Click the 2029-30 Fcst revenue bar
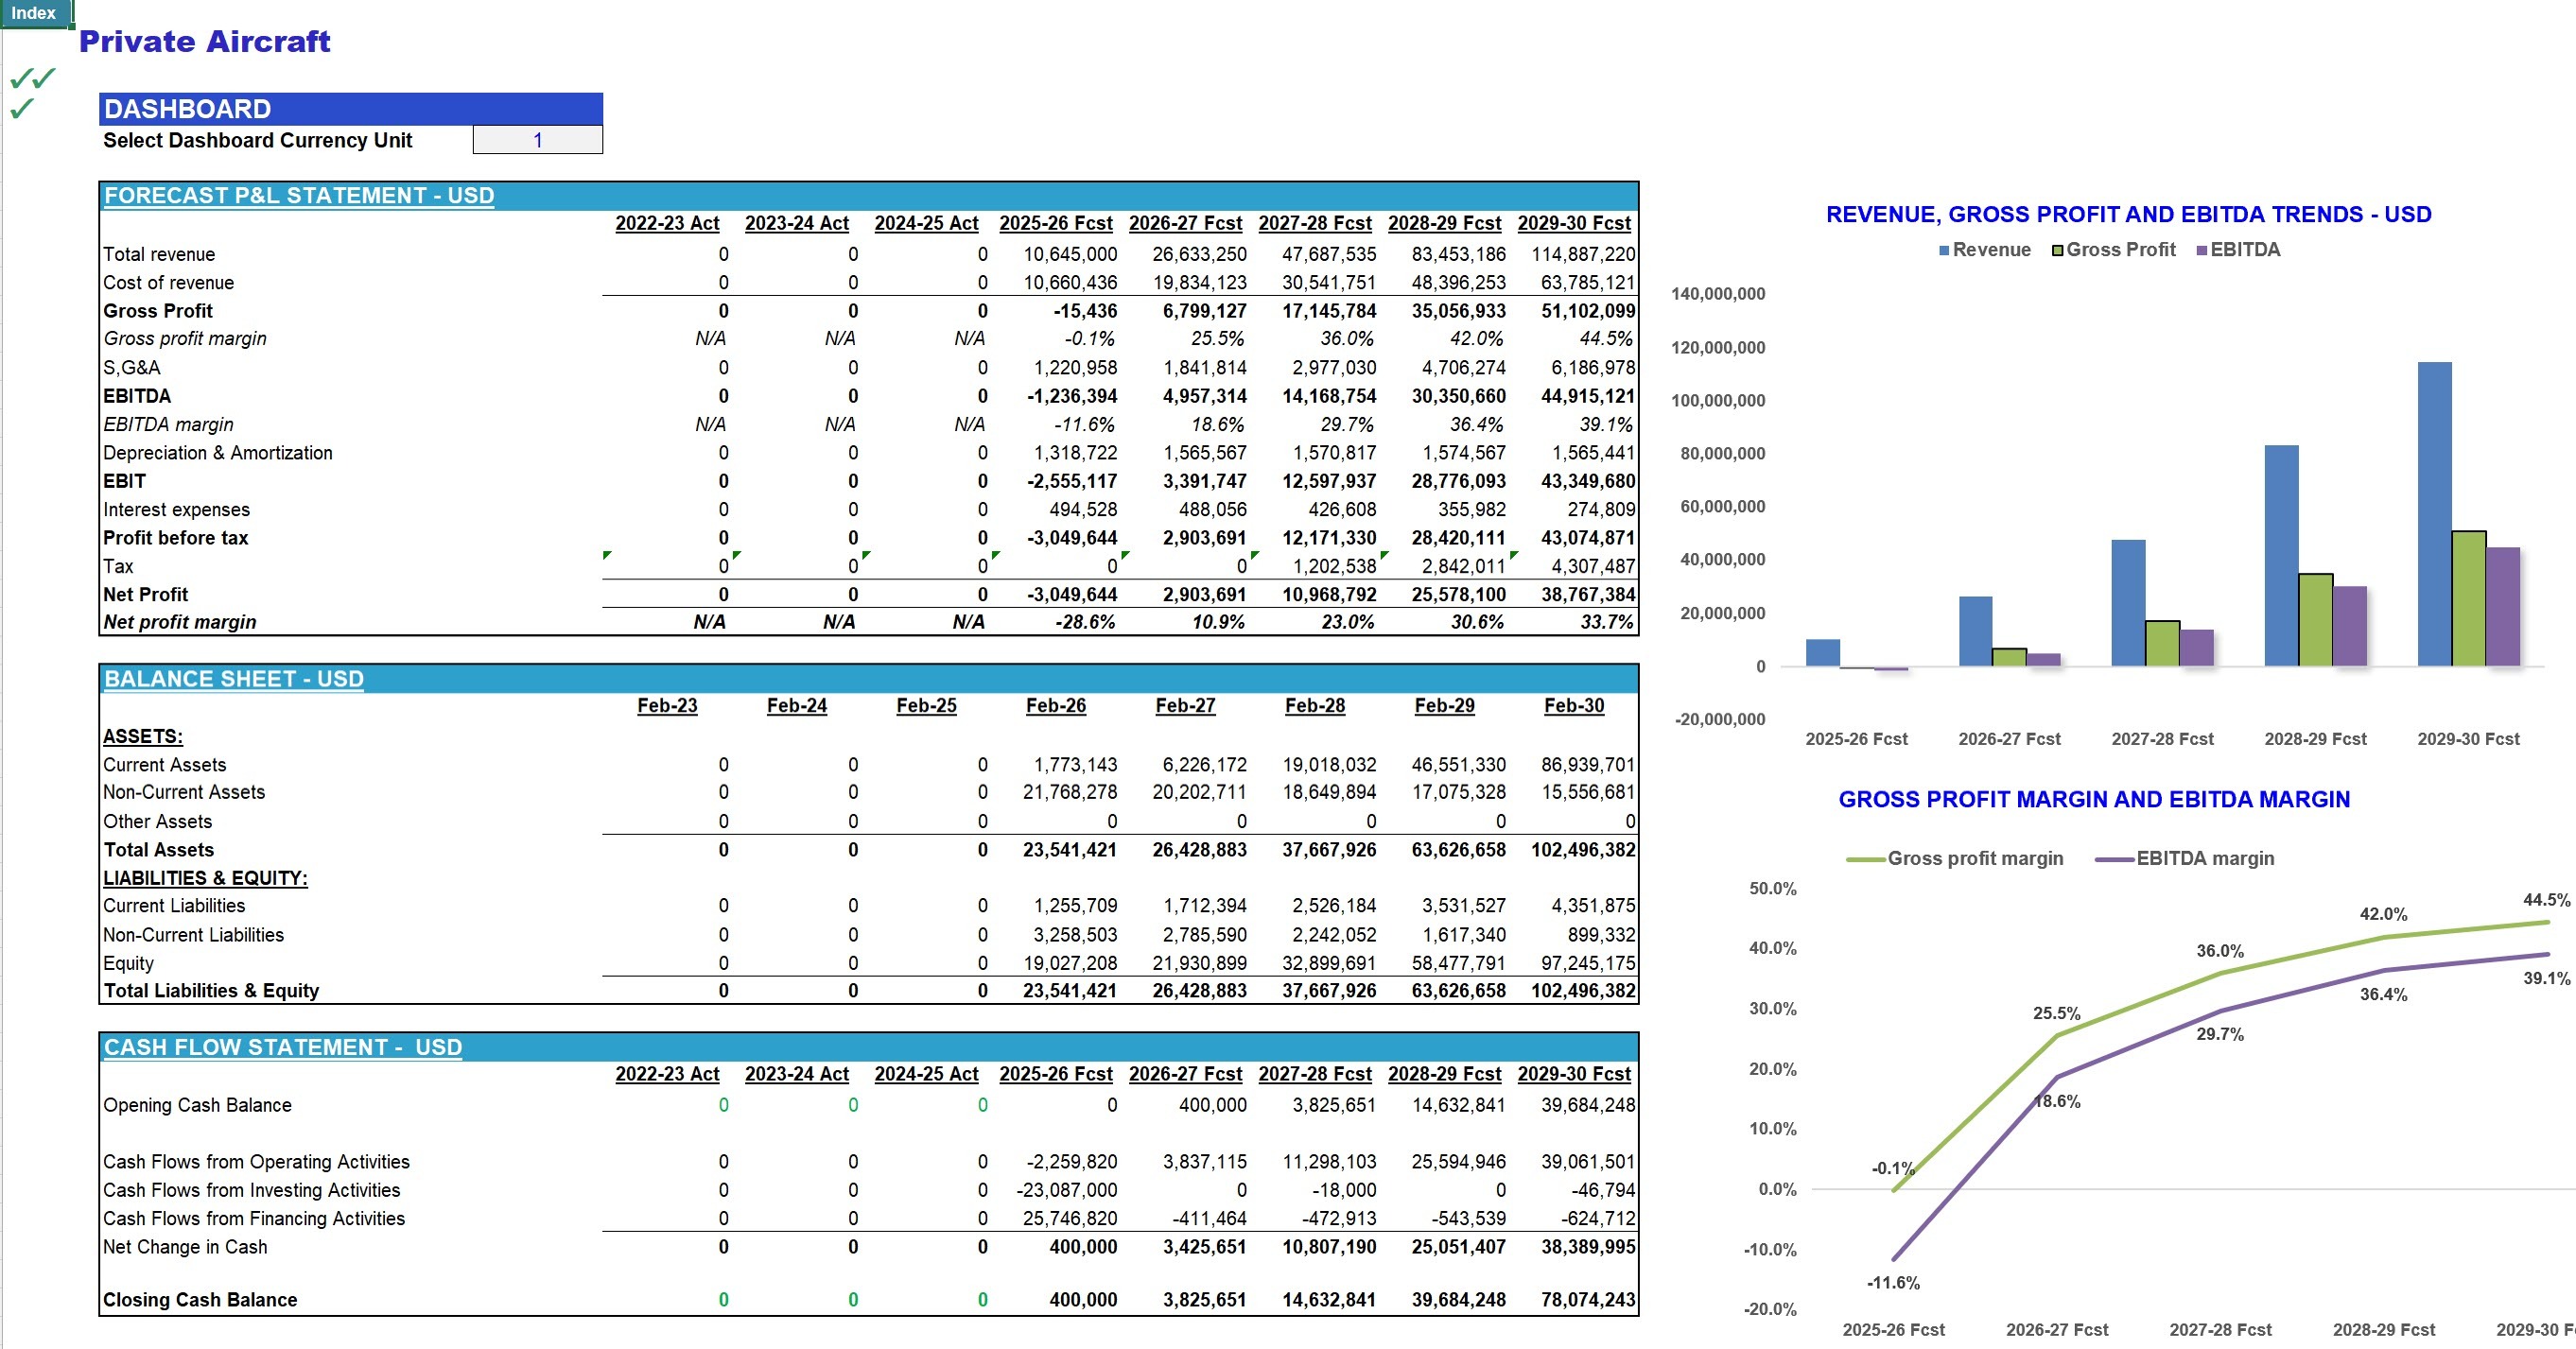This screenshot has height=1349, width=2576. 2434,514
